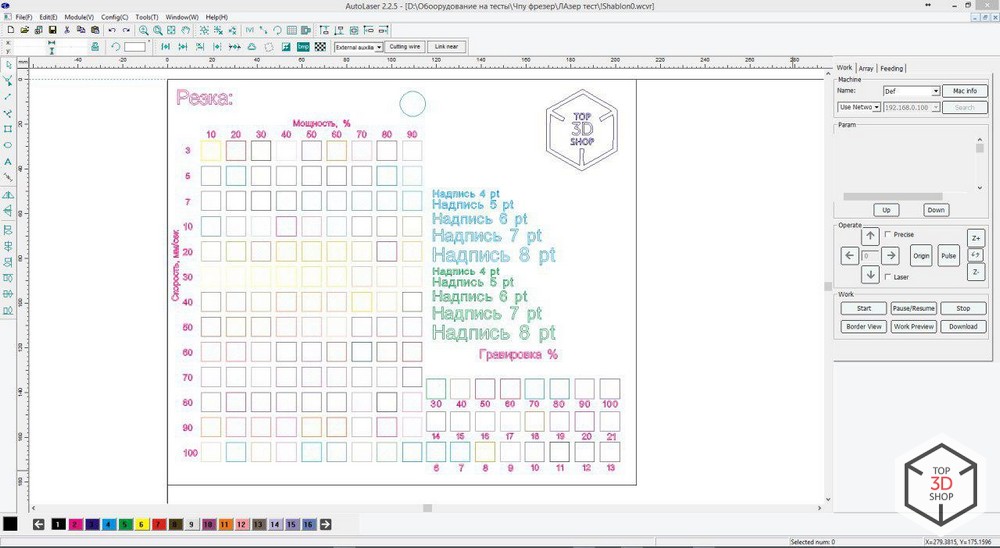The image size is (1000, 548).
Task: Click the Work Preview button
Action: pyautogui.click(x=913, y=326)
